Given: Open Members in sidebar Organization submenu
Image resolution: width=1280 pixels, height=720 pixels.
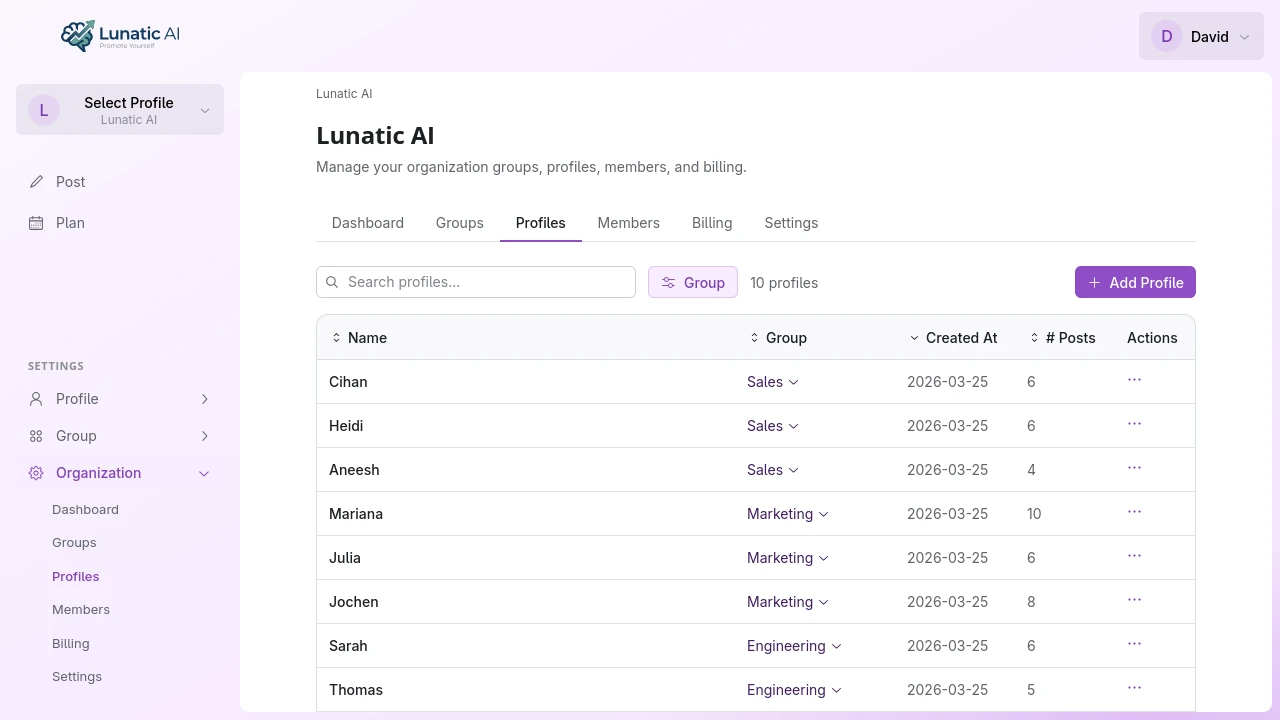Looking at the screenshot, I should [x=81, y=610].
